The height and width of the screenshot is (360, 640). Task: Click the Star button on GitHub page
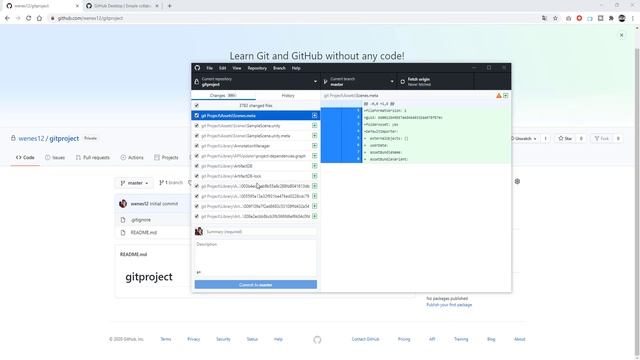click(x=565, y=139)
